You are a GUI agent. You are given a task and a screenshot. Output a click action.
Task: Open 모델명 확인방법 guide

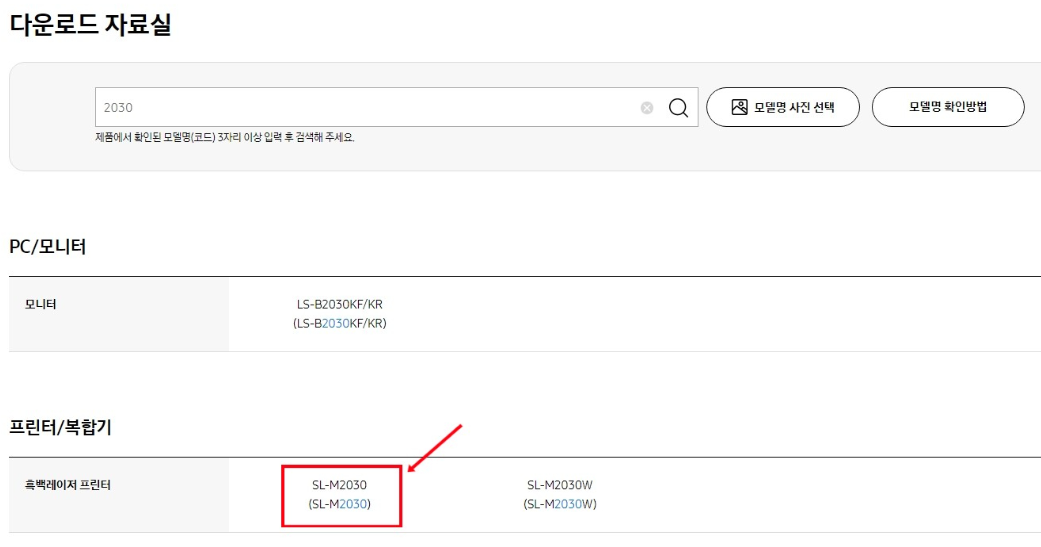(947, 107)
